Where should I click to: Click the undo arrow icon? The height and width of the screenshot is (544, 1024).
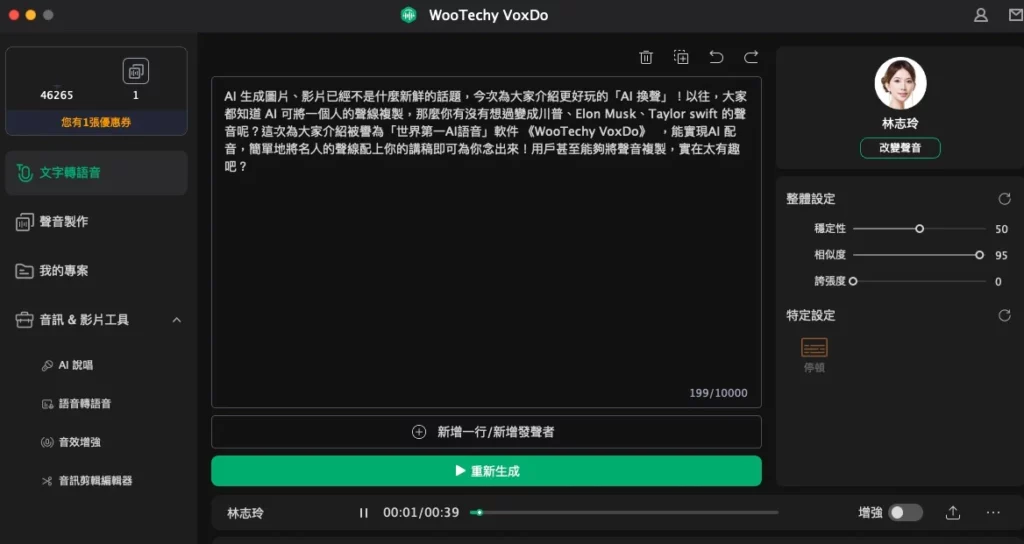point(716,57)
